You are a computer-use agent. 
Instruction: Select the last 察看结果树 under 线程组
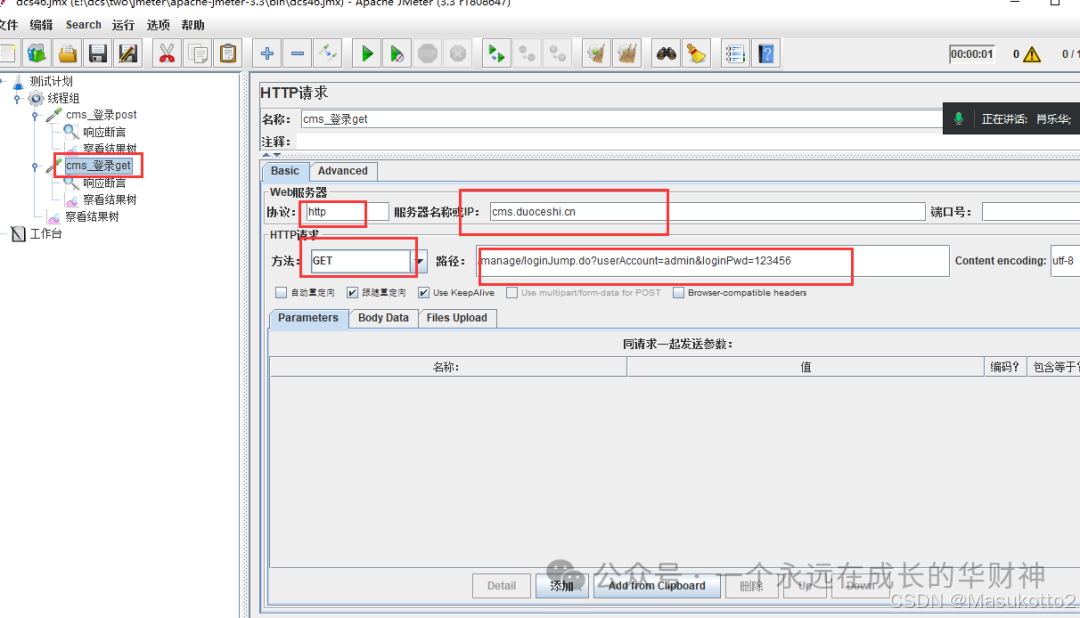pos(92,216)
